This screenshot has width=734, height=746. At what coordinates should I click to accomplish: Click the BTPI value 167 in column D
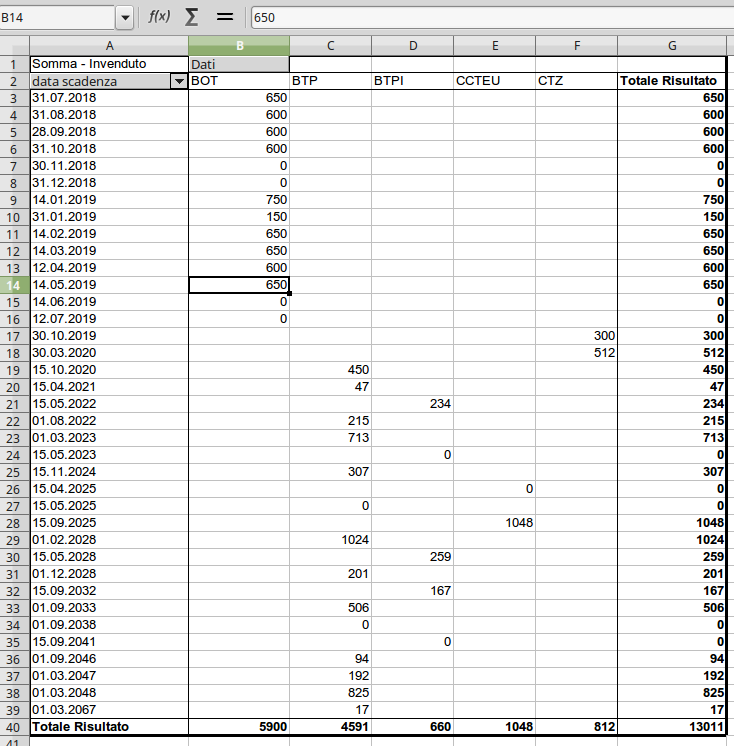(x=412, y=591)
